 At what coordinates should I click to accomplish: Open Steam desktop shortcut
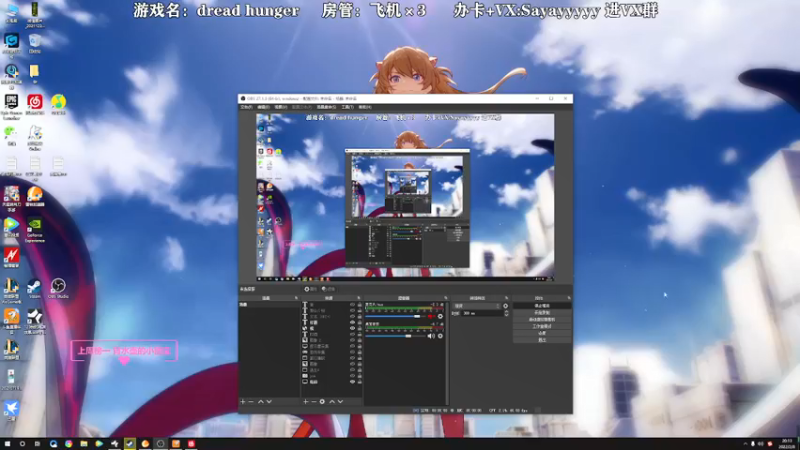tap(34, 289)
